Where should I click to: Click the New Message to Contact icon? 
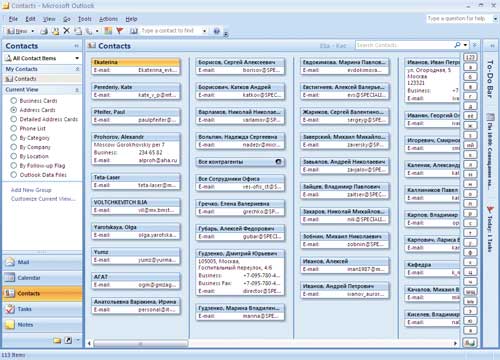(x=78, y=31)
